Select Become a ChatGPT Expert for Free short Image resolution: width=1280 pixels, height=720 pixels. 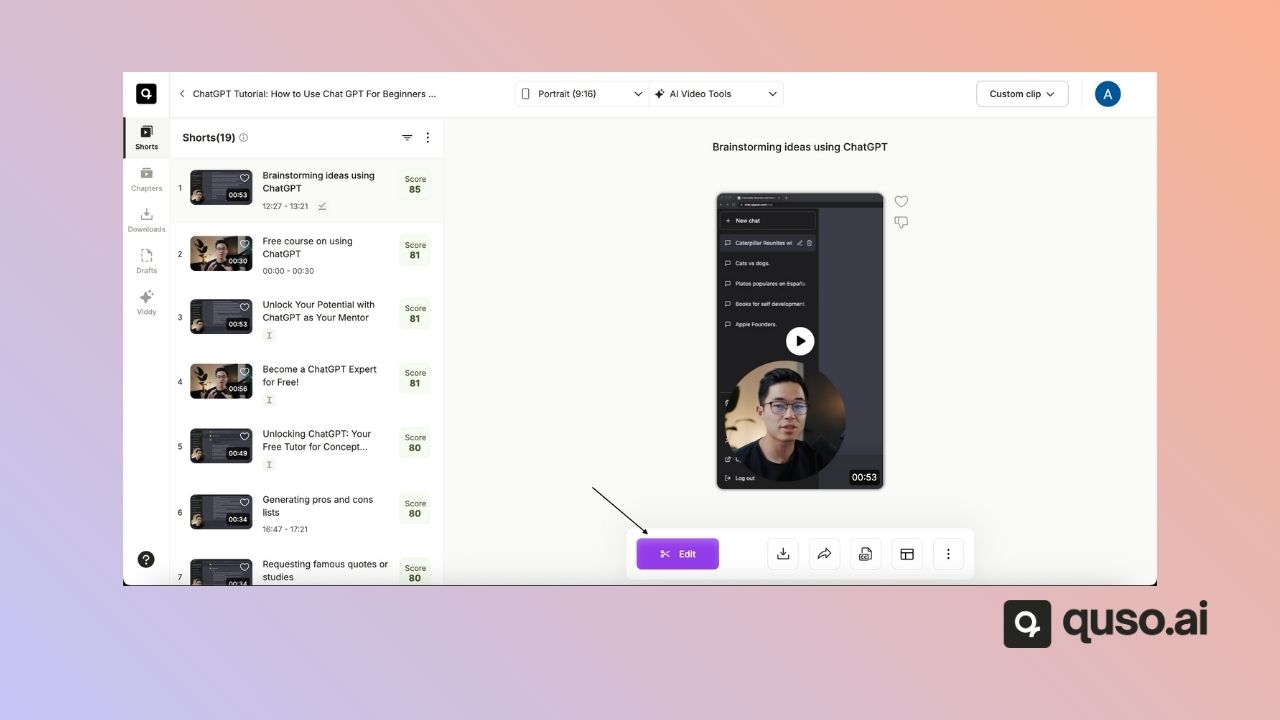coord(306,382)
